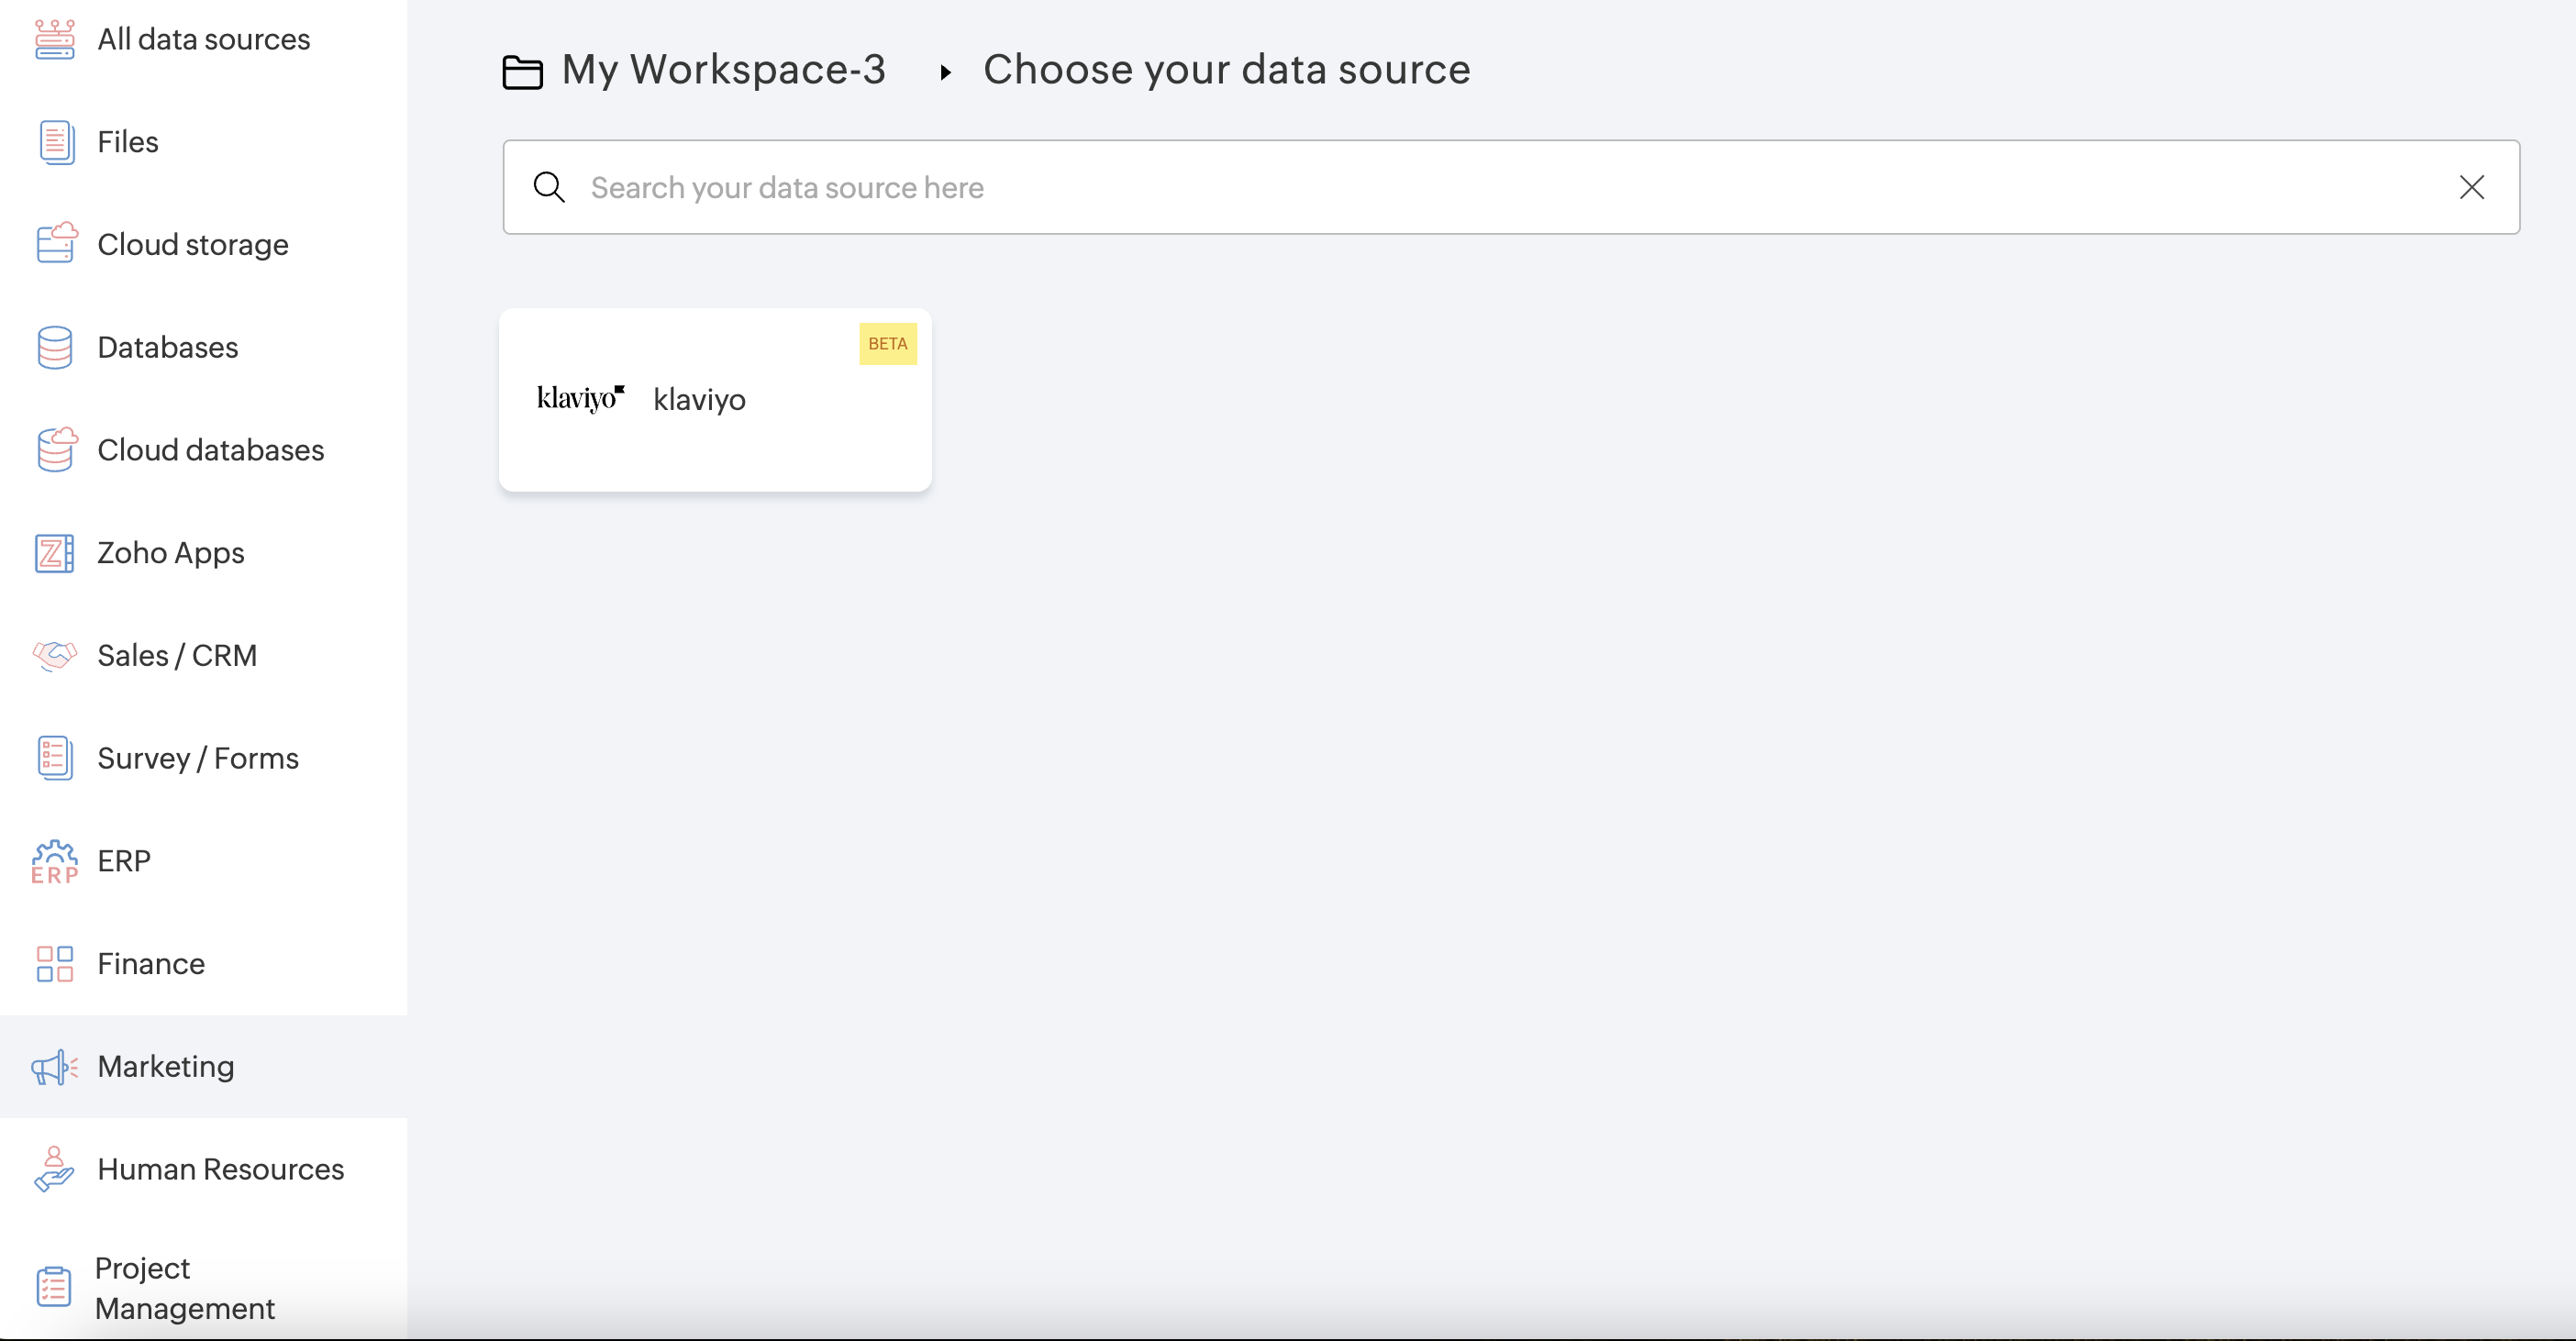Select the Cloud storage sidebar icon

click(x=56, y=244)
